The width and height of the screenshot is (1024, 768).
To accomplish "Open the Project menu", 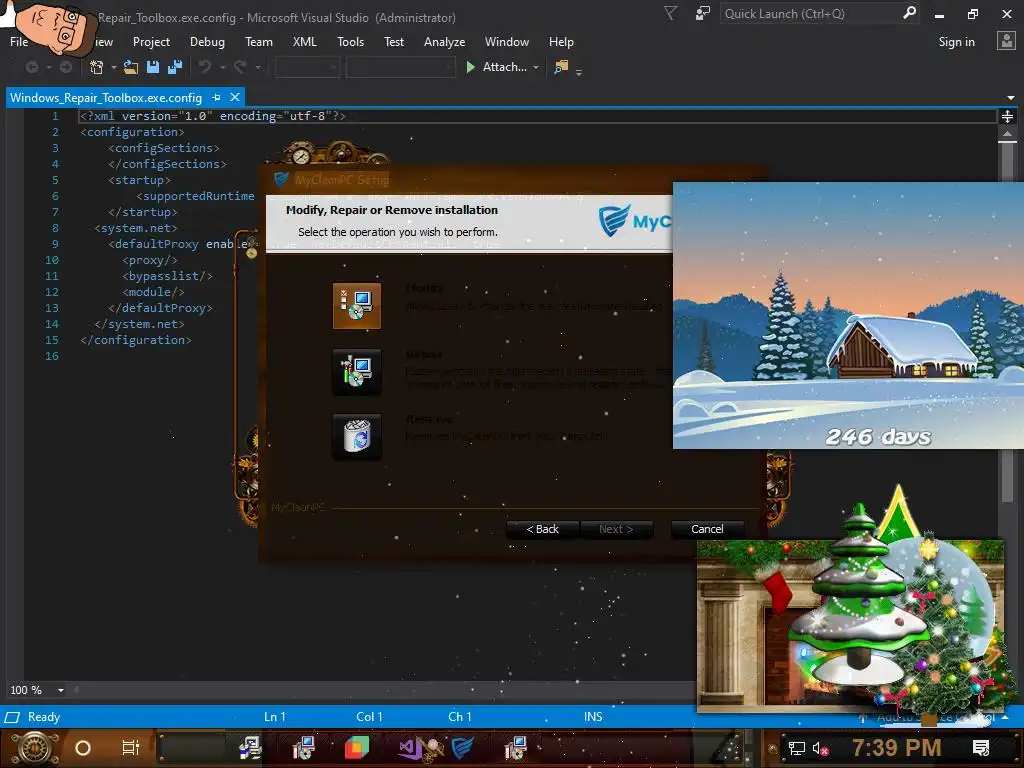I will coord(151,42).
